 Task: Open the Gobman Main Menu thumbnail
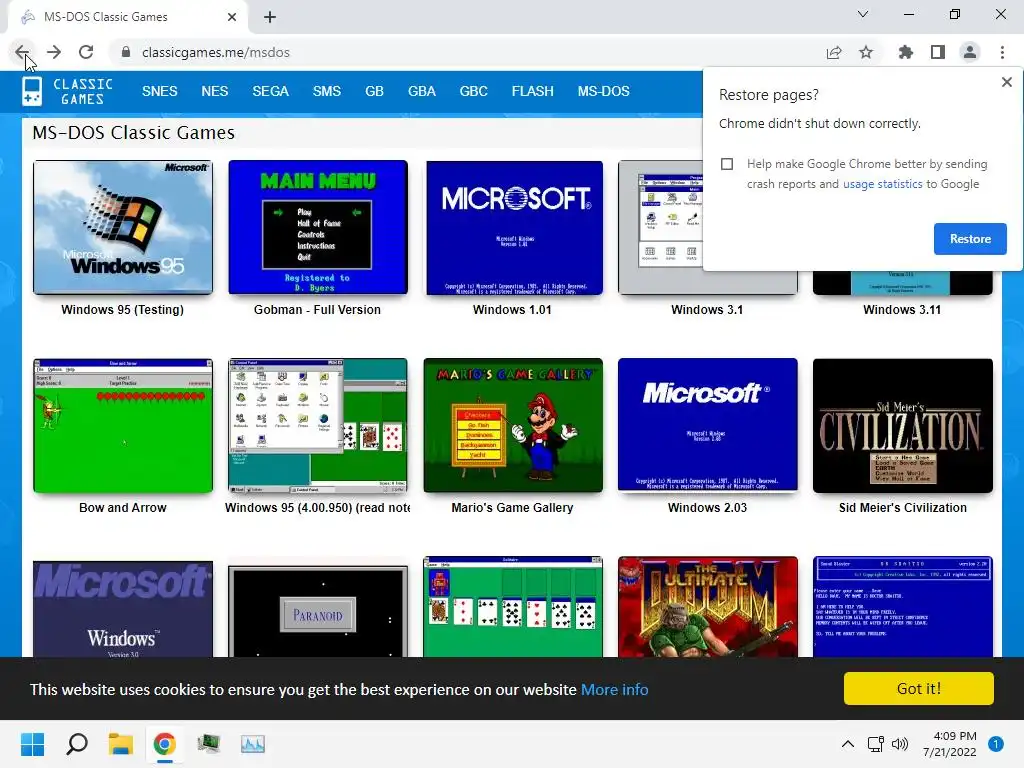click(x=318, y=227)
